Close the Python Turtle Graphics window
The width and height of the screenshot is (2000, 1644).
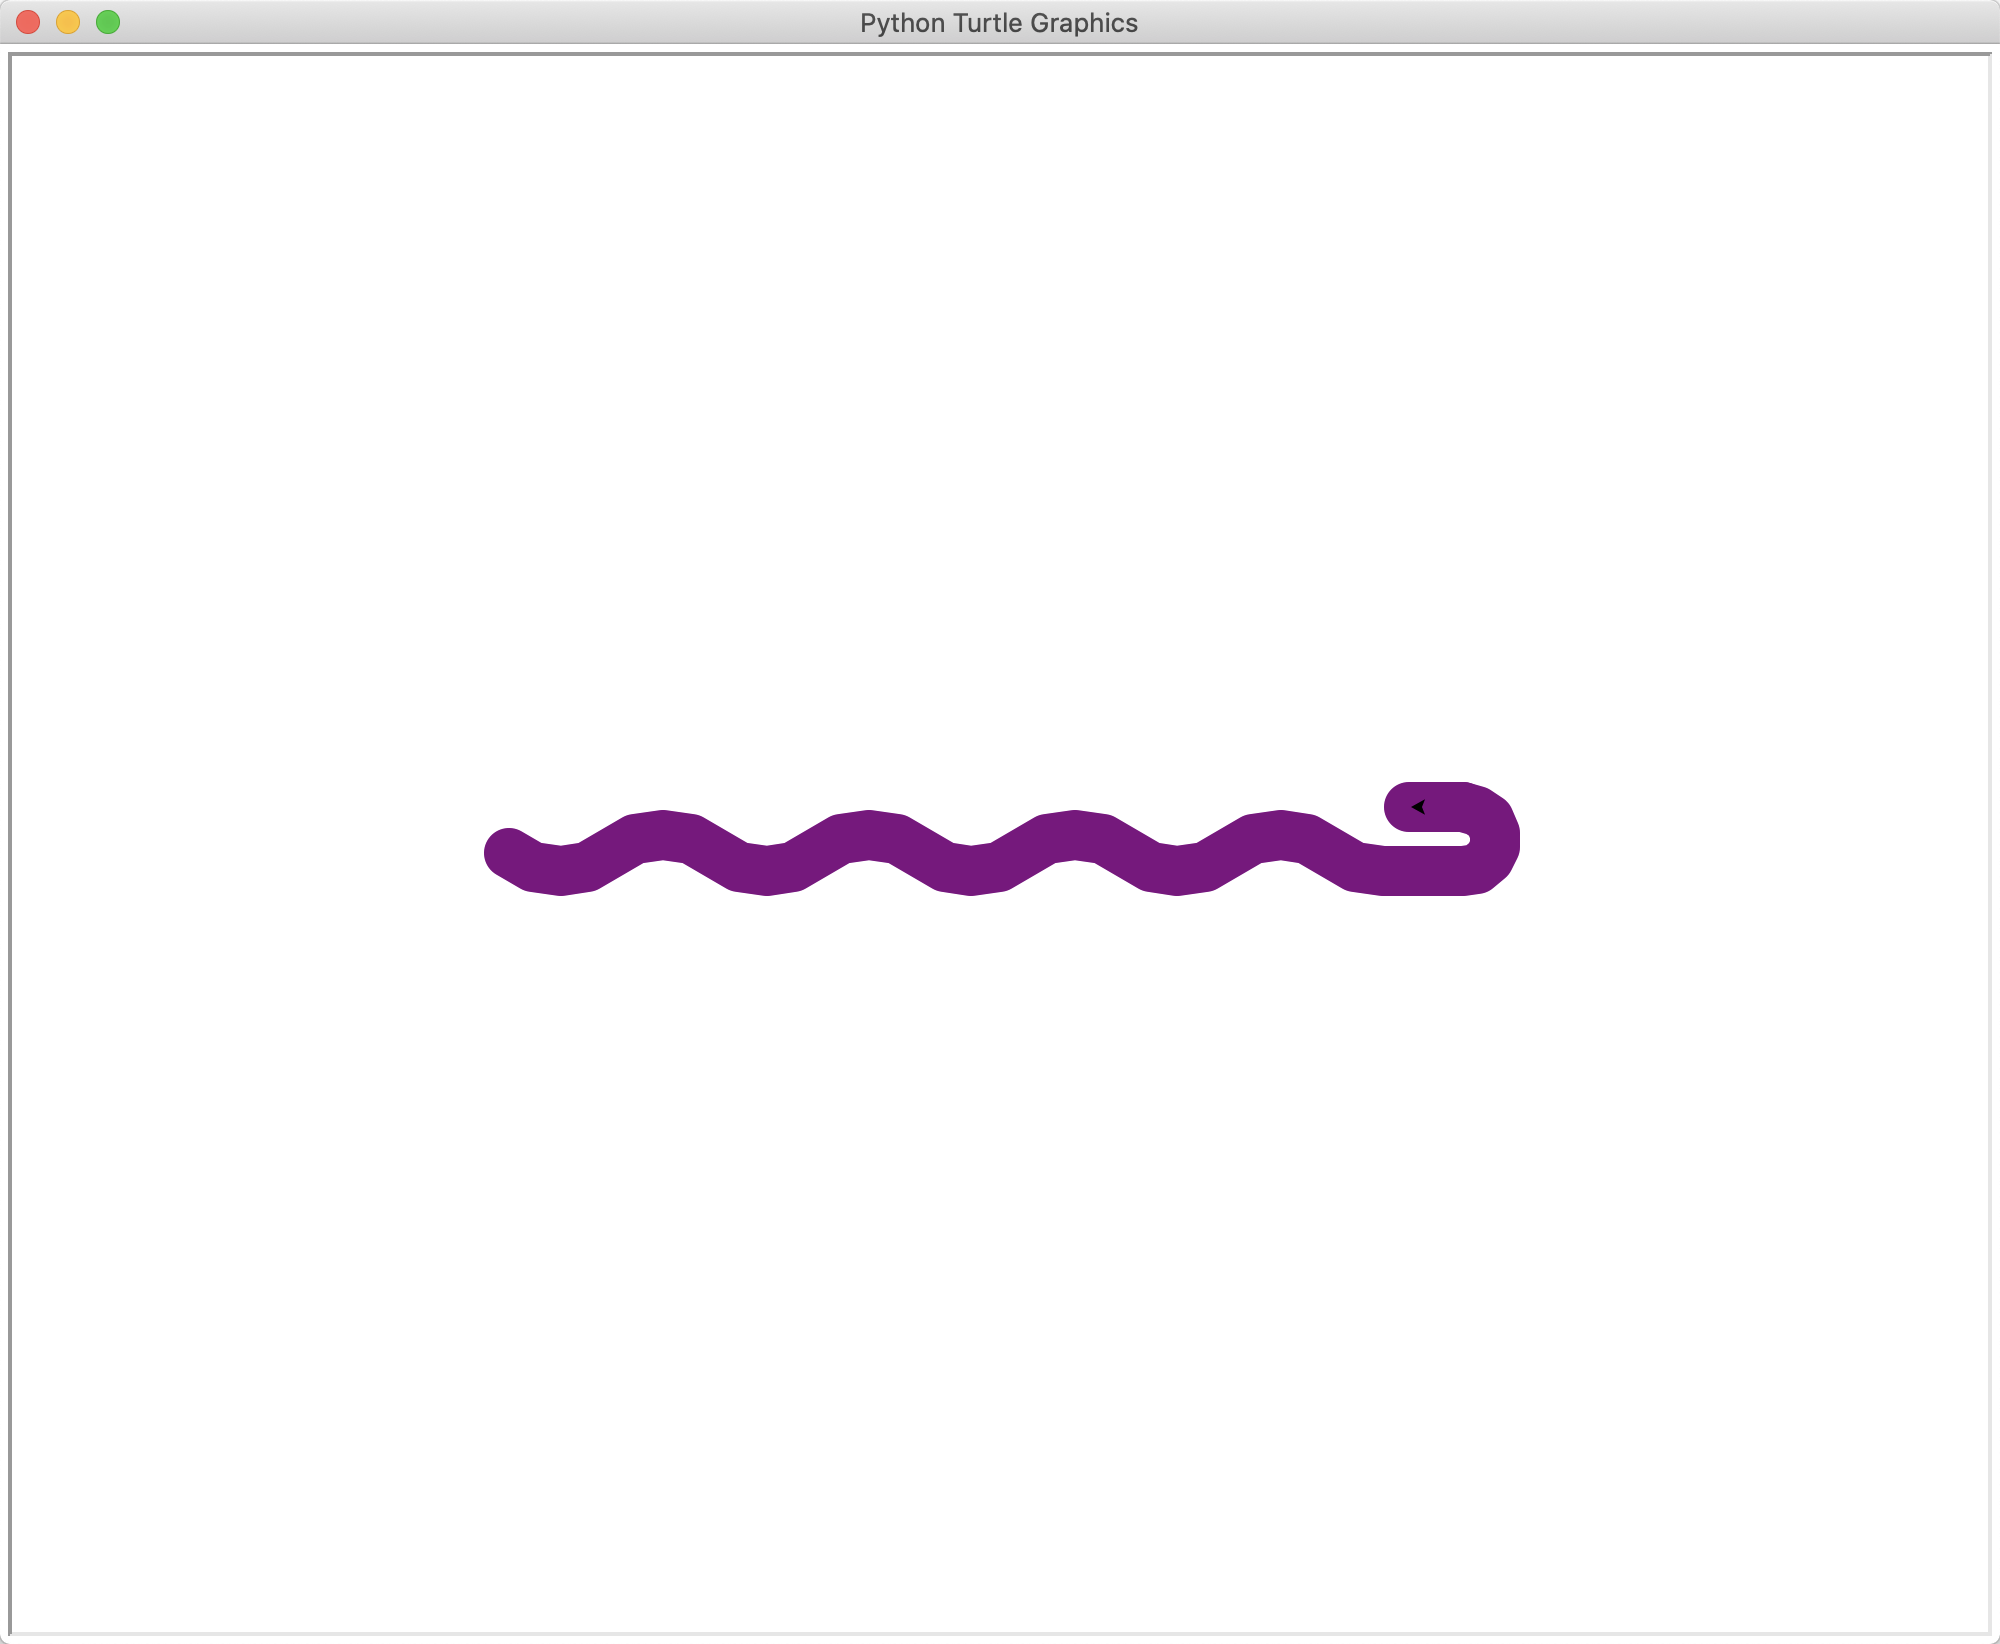[28, 22]
